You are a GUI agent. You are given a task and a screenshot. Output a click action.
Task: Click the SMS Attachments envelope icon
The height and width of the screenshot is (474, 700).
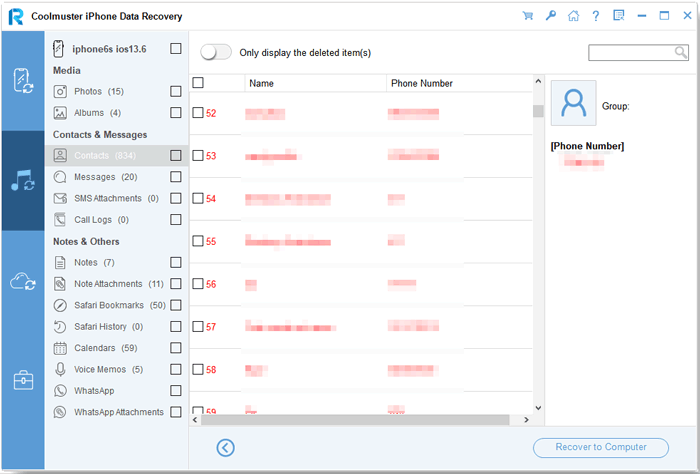tap(60, 198)
